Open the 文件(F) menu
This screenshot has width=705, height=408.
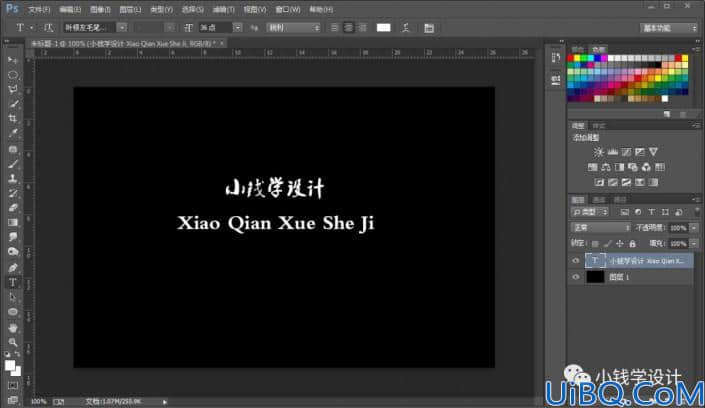[39, 9]
